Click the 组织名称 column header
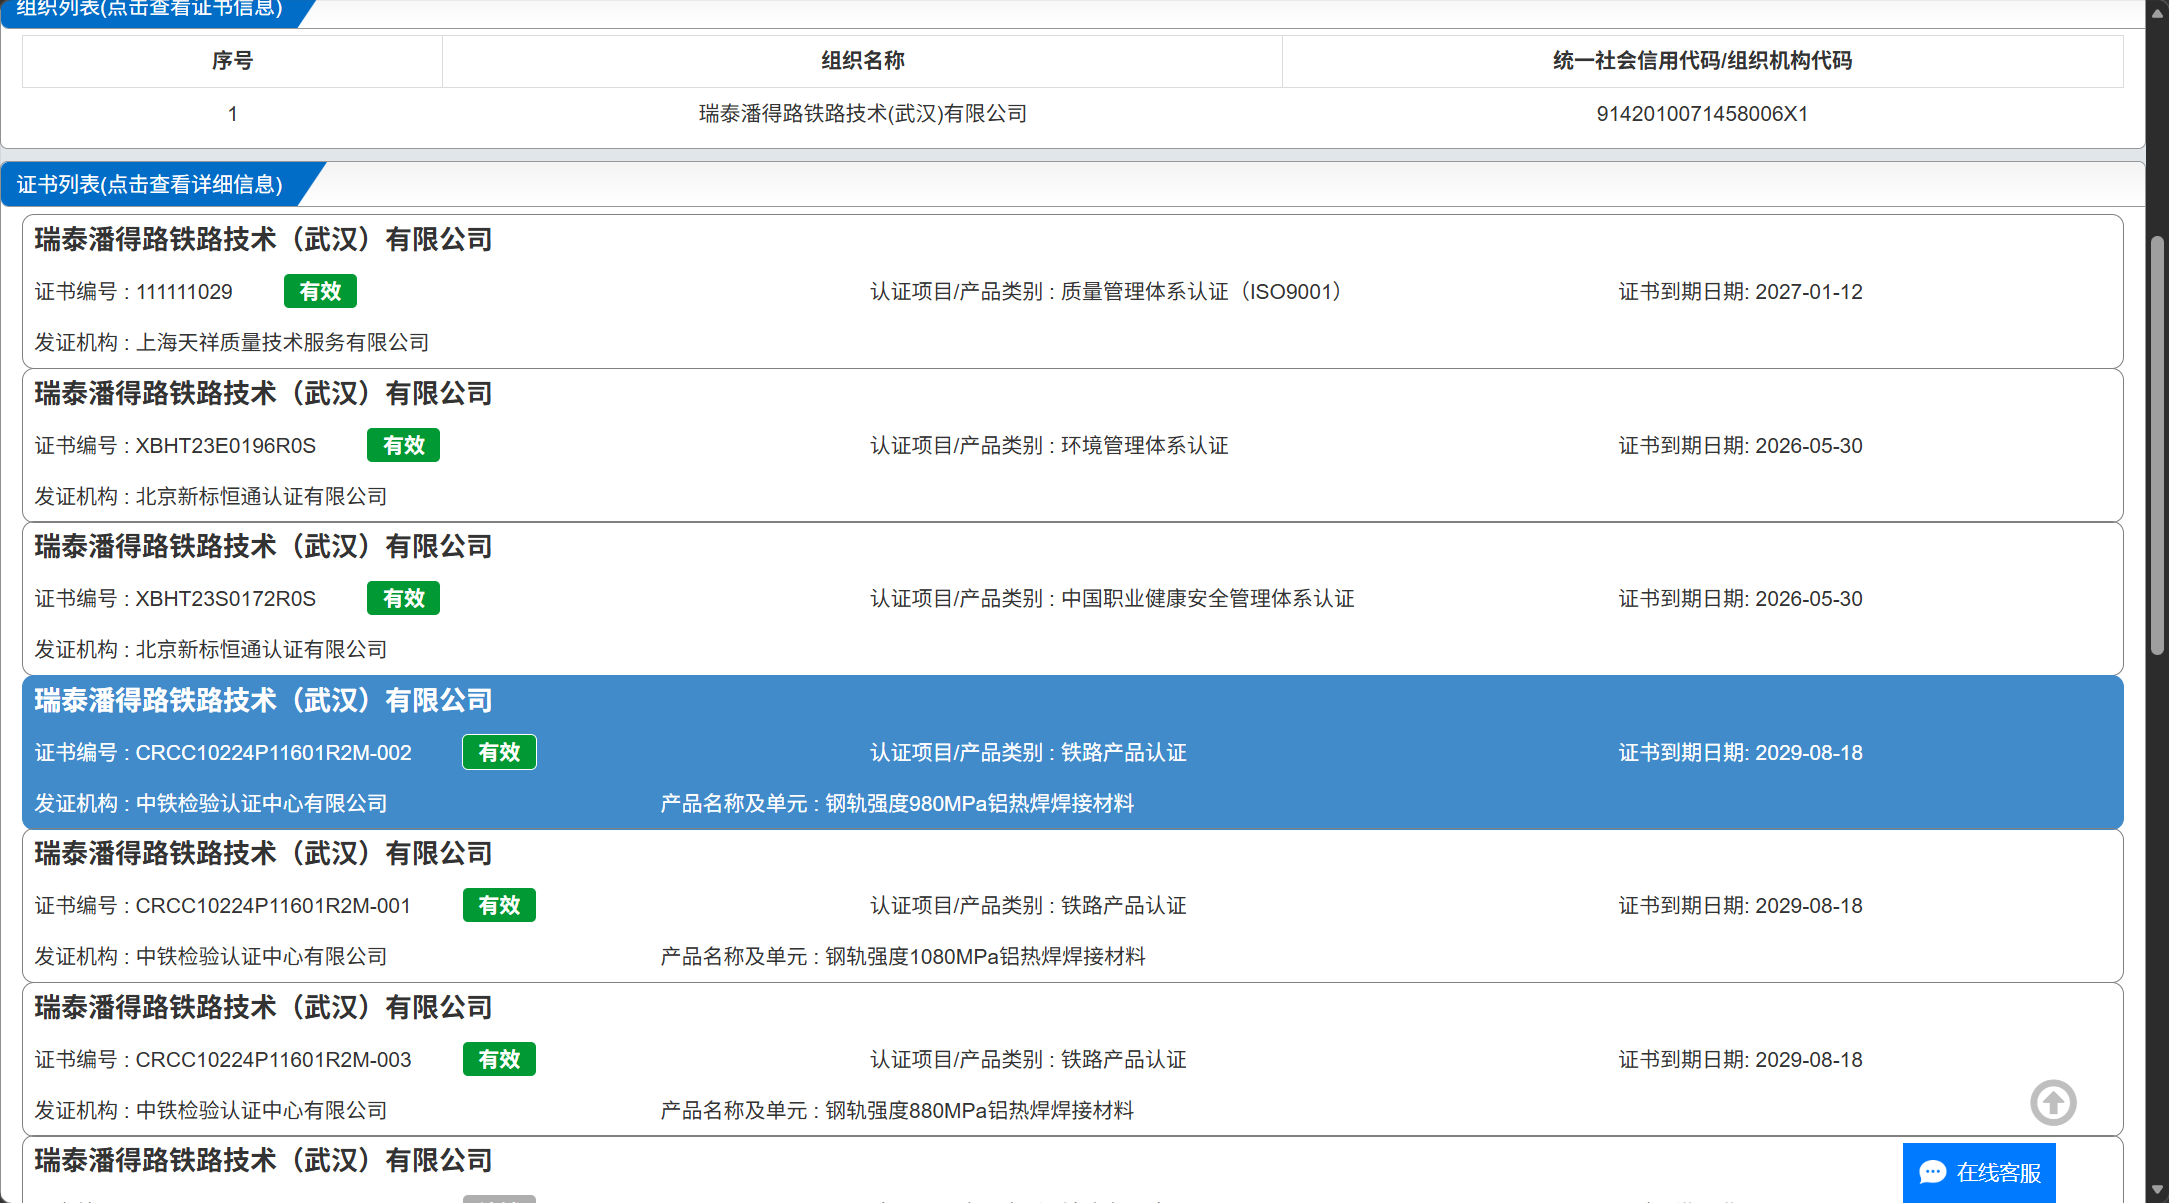The width and height of the screenshot is (2169, 1203). 862,61
